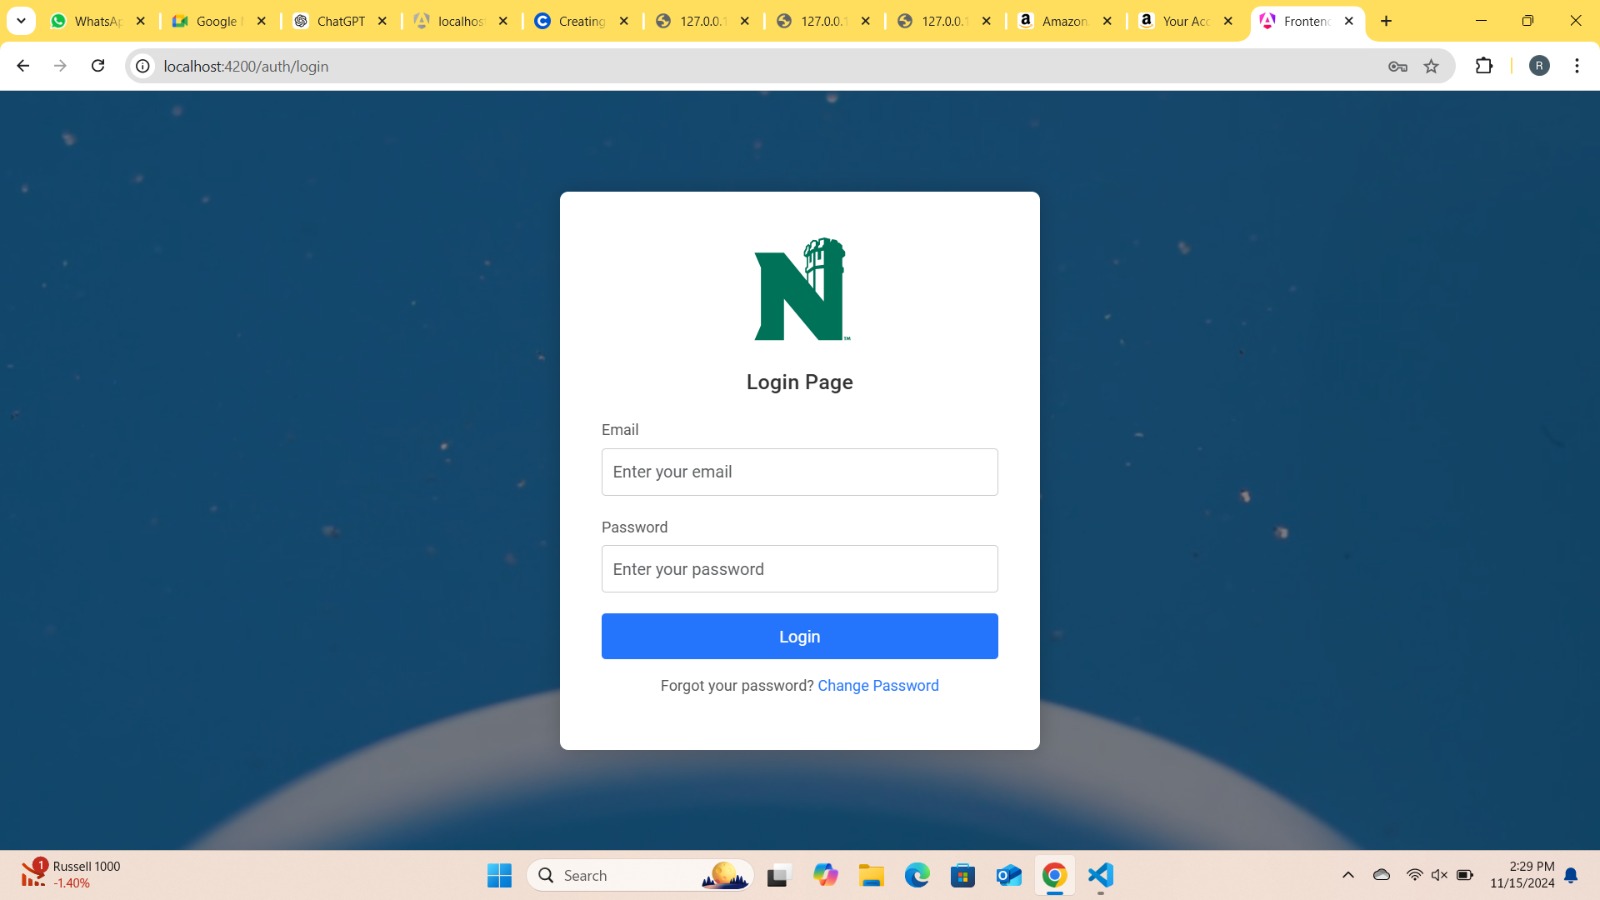This screenshot has height=900, width=1600.
Task: Open the password manager key icon
Action: click(x=1397, y=66)
